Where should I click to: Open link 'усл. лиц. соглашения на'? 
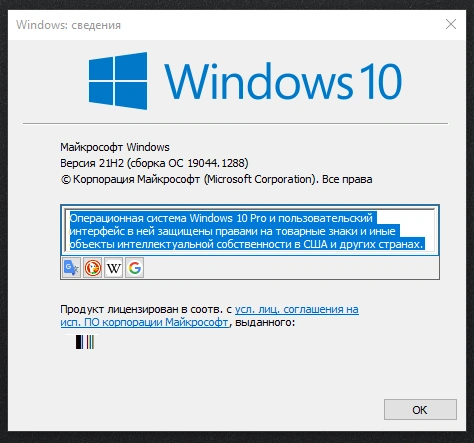pos(297,309)
